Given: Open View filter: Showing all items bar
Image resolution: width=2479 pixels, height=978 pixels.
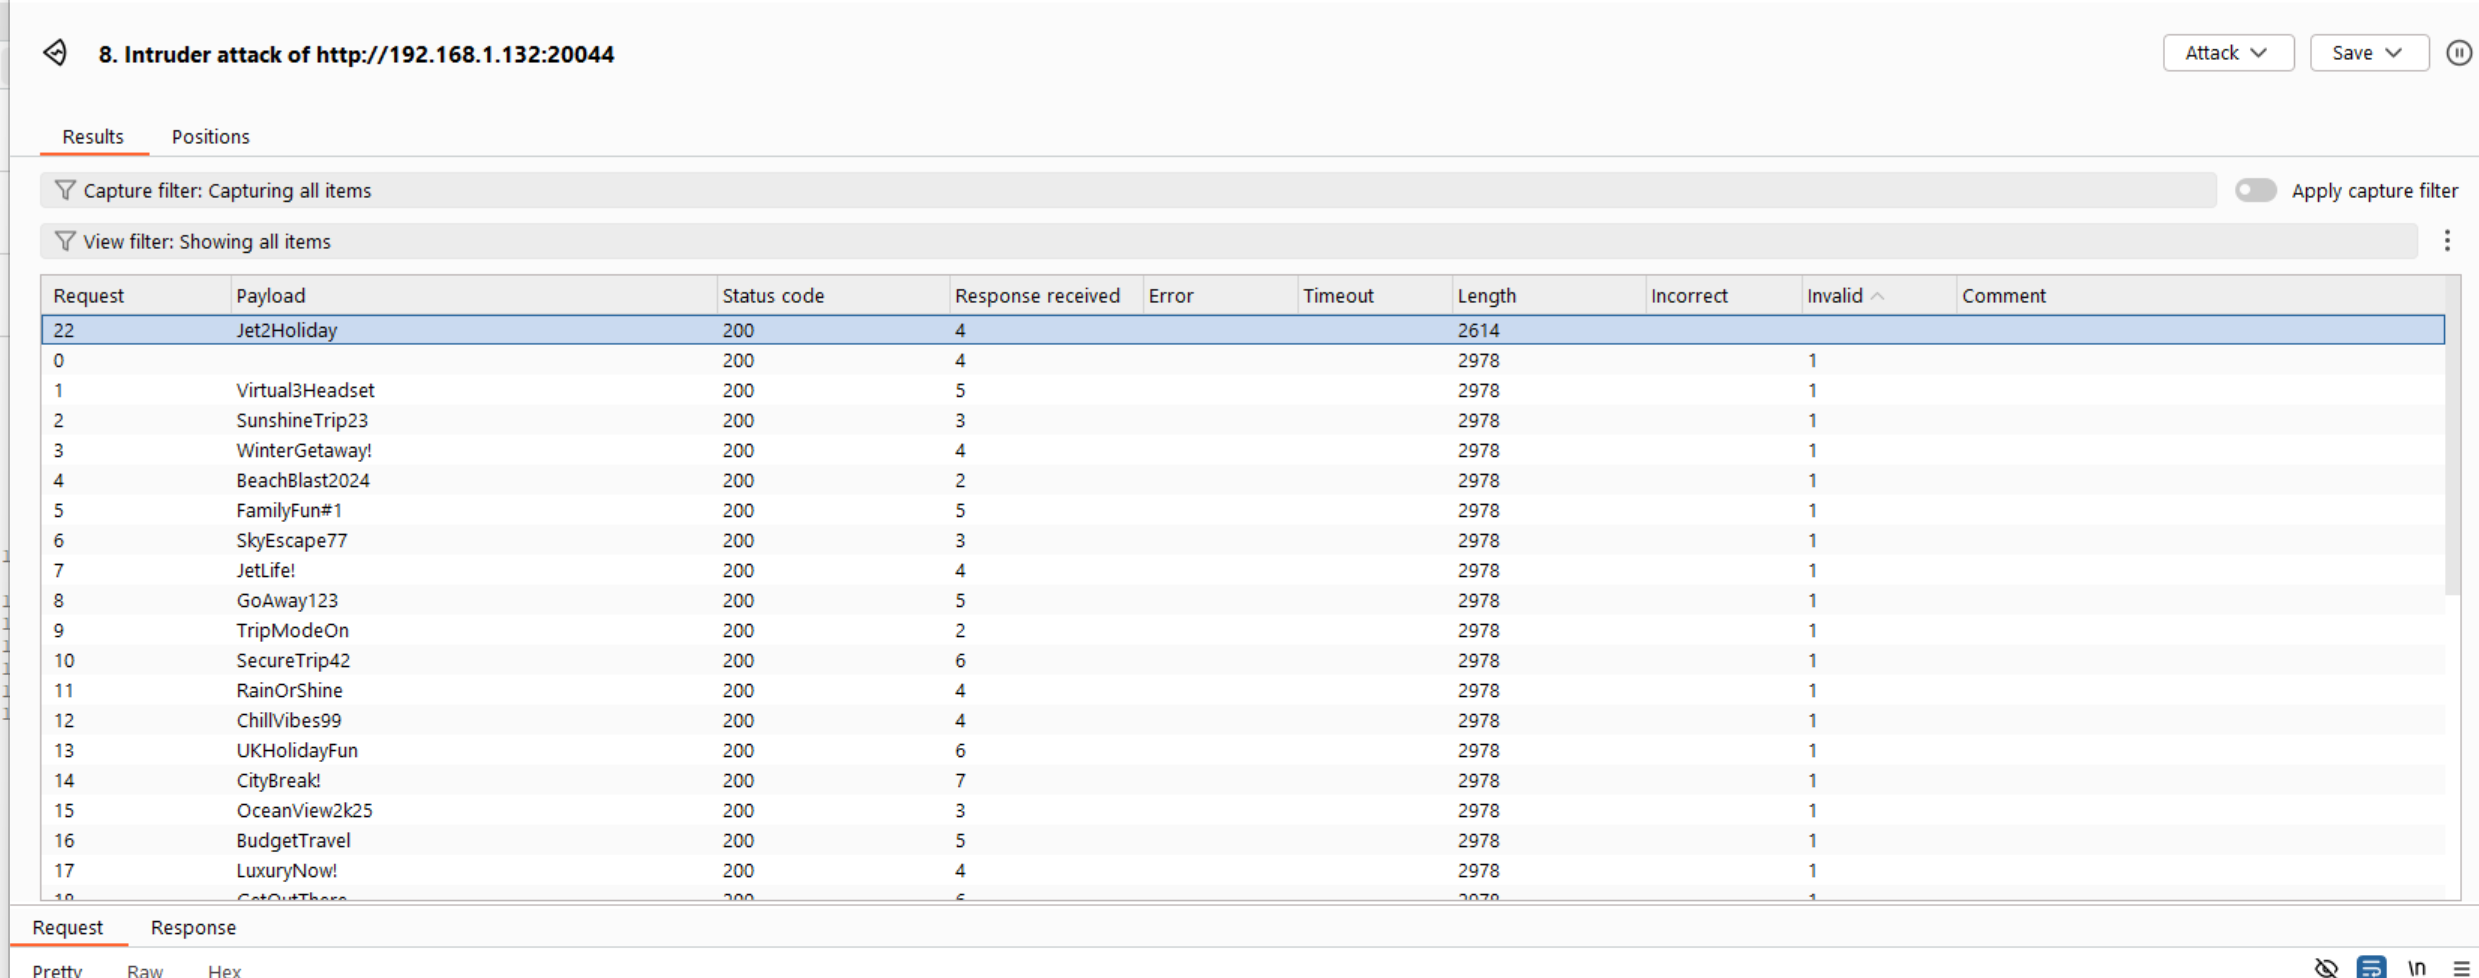Looking at the screenshot, I should pos(1200,241).
